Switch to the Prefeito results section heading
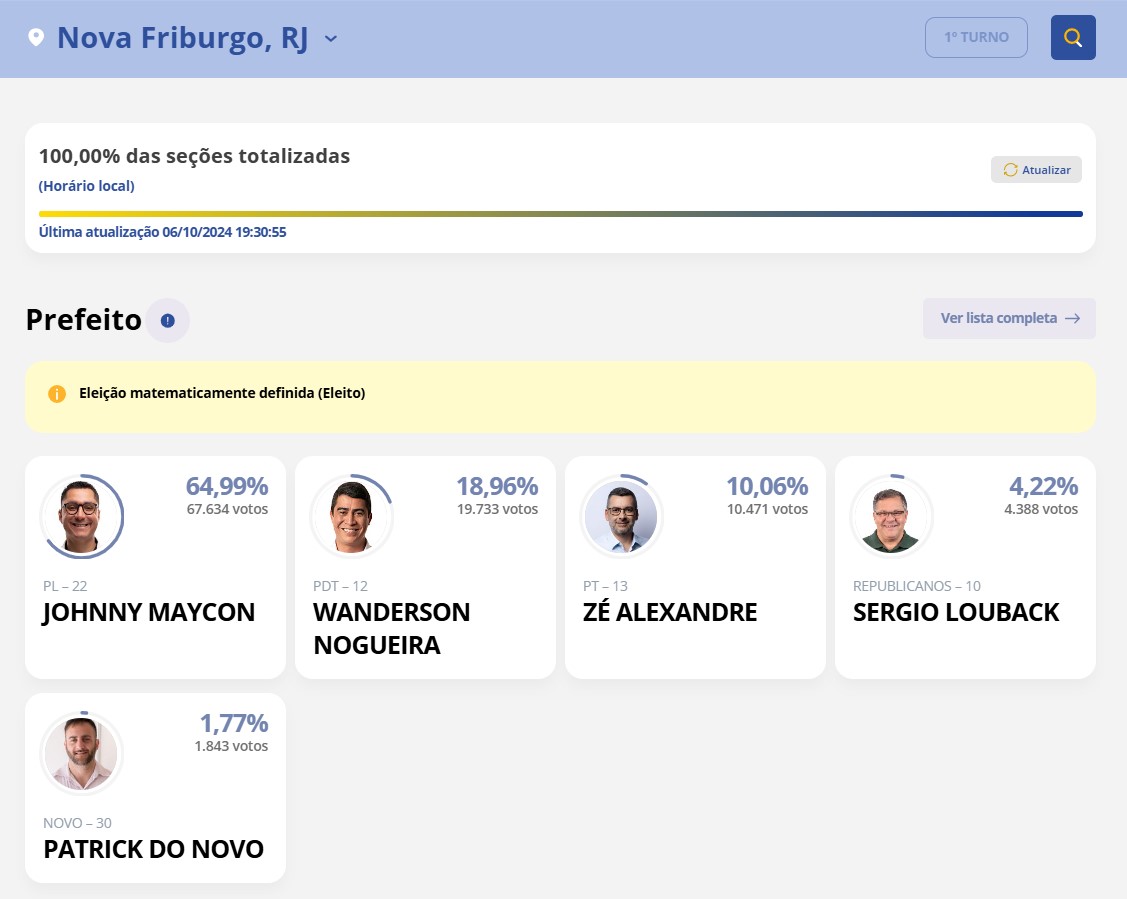The image size is (1127, 899). (x=83, y=319)
